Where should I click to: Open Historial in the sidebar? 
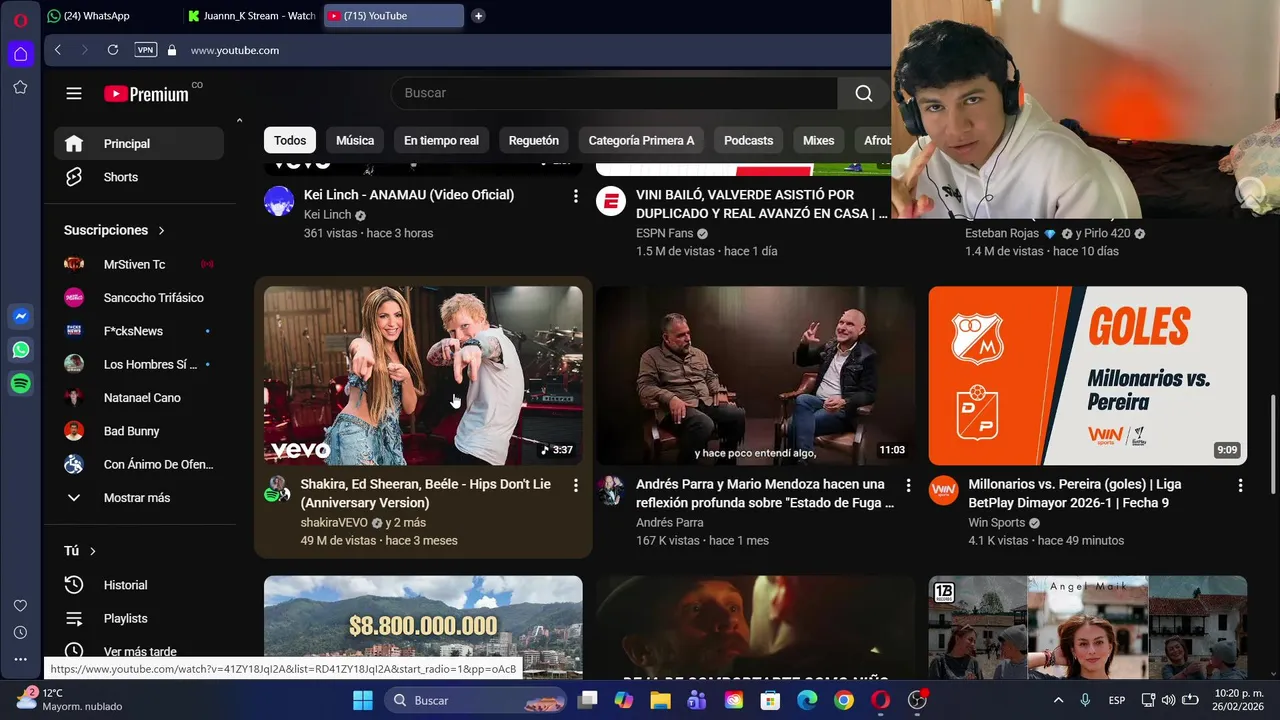[139, 585]
